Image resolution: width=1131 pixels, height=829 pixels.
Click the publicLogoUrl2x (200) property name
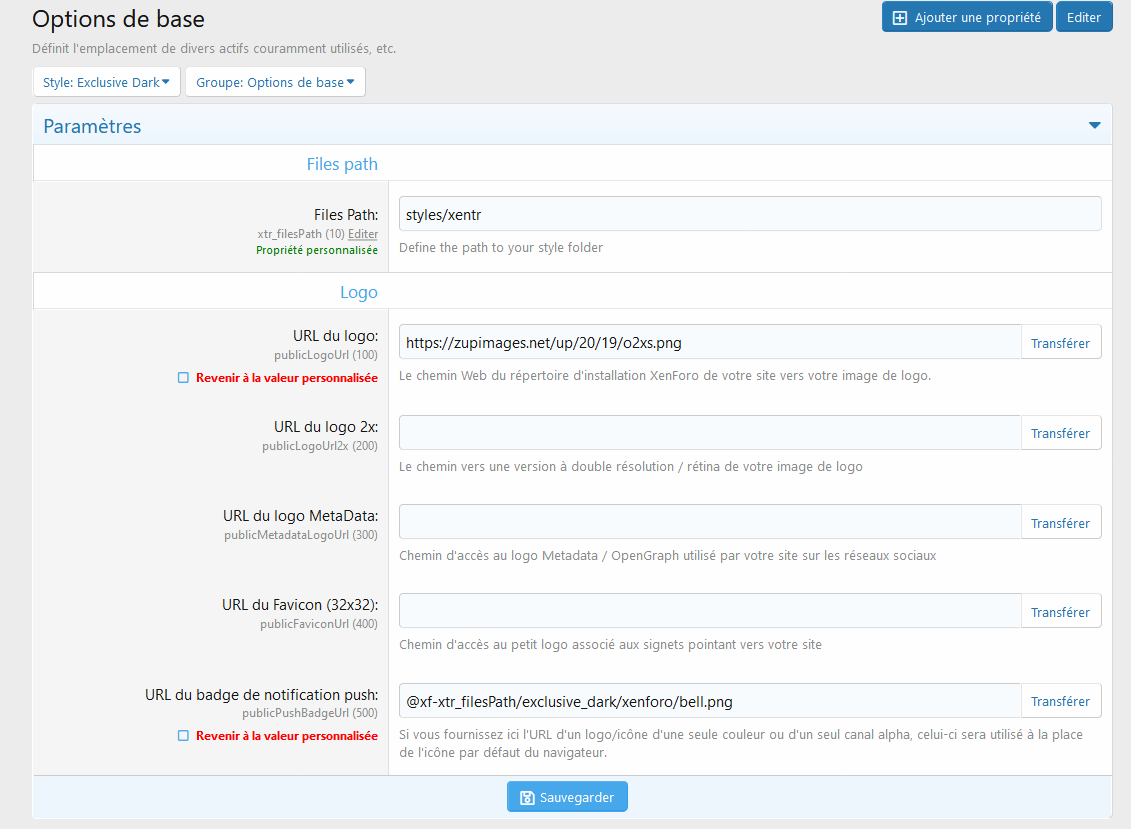coord(320,446)
